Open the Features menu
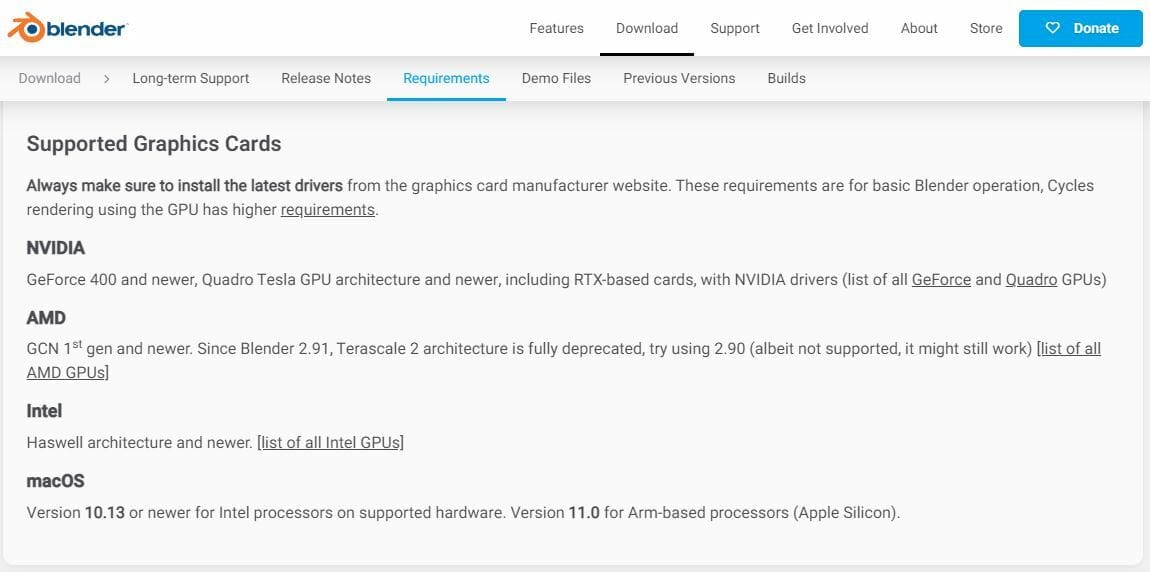The image size is (1150, 572). click(557, 28)
